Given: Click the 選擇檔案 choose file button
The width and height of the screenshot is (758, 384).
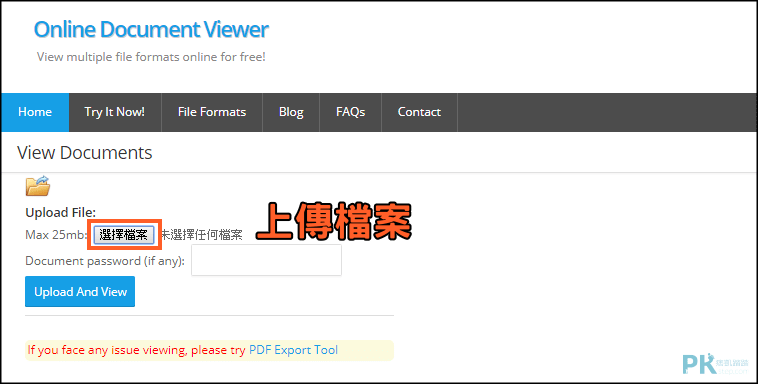Looking at the screenshot, I should coord(124,235).
